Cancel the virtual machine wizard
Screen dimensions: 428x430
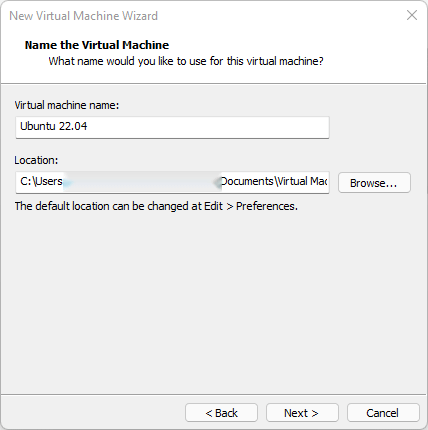(383, 413)
